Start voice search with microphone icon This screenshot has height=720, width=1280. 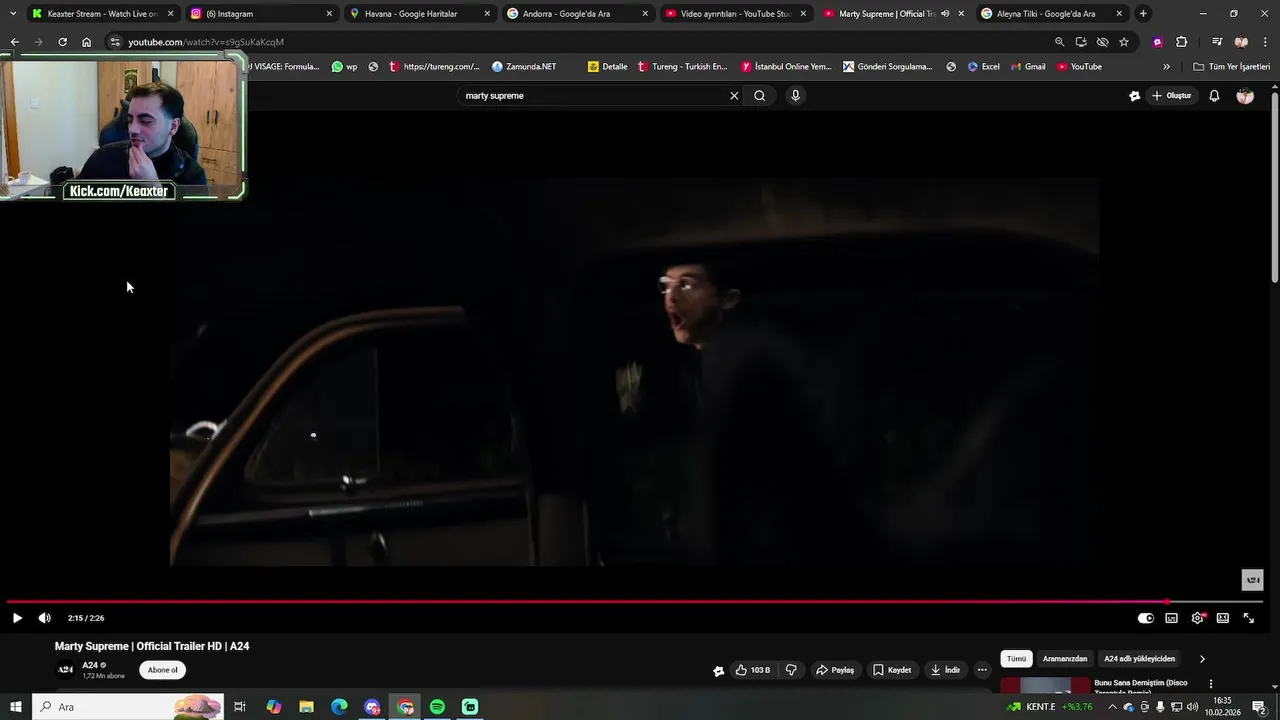point(796,96)
